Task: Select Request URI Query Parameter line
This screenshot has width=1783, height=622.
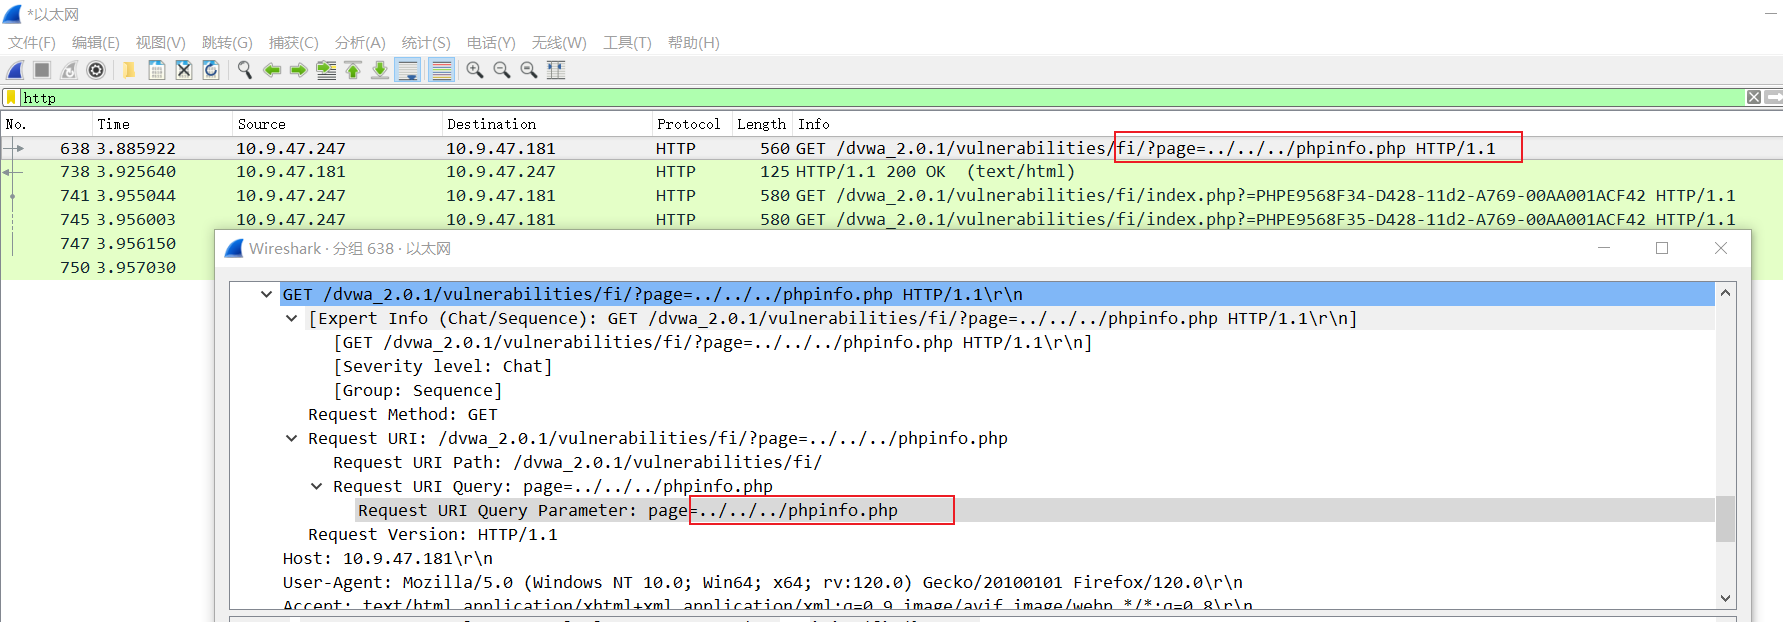Action: (x=628, y=510)
